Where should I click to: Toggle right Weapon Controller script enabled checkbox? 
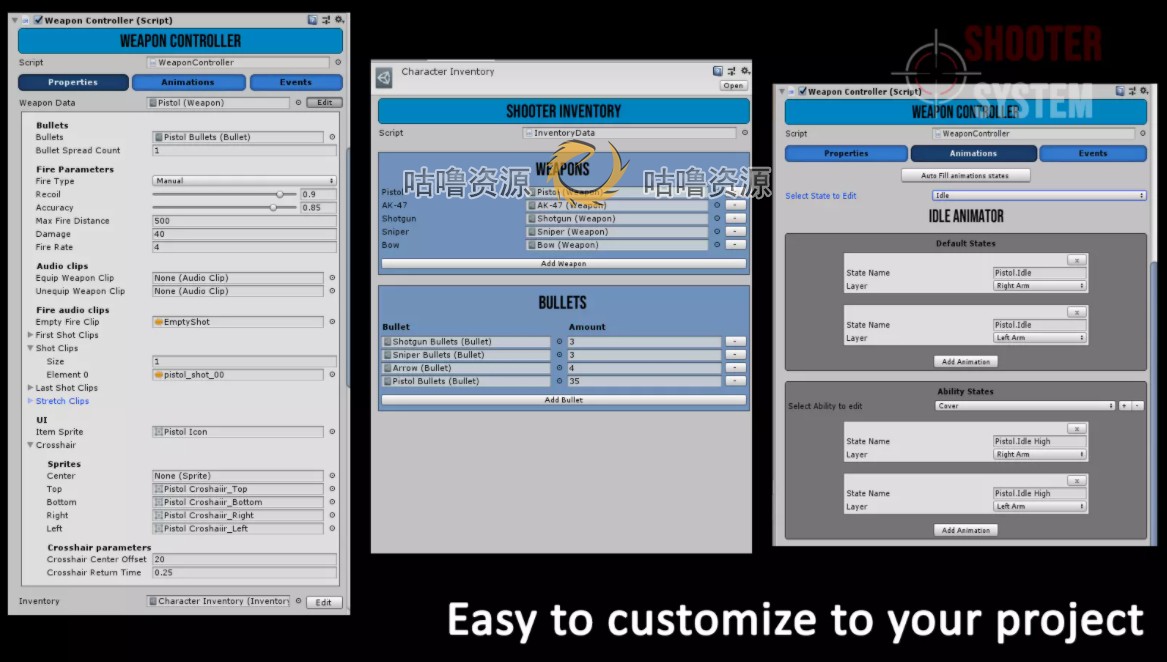(x=802, y=92)
